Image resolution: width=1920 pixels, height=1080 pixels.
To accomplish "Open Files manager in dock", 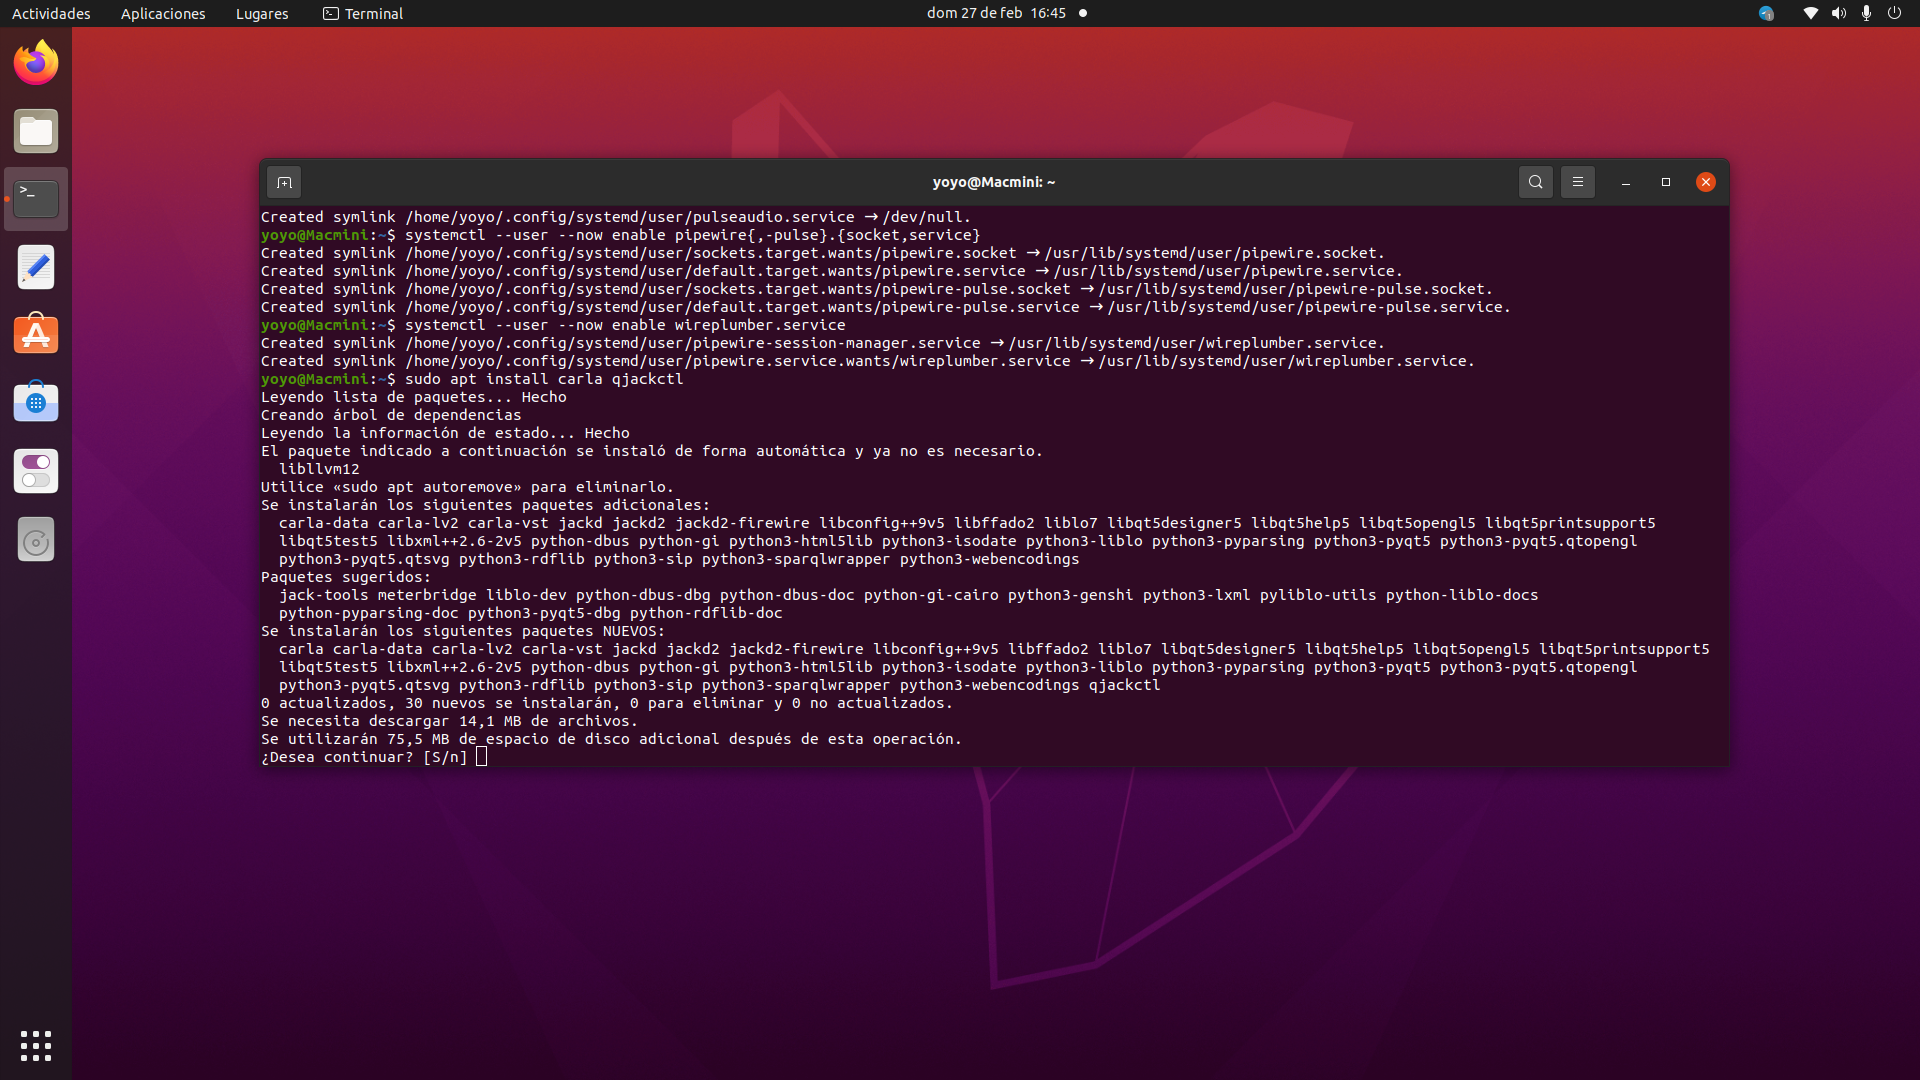I will 36,131.
